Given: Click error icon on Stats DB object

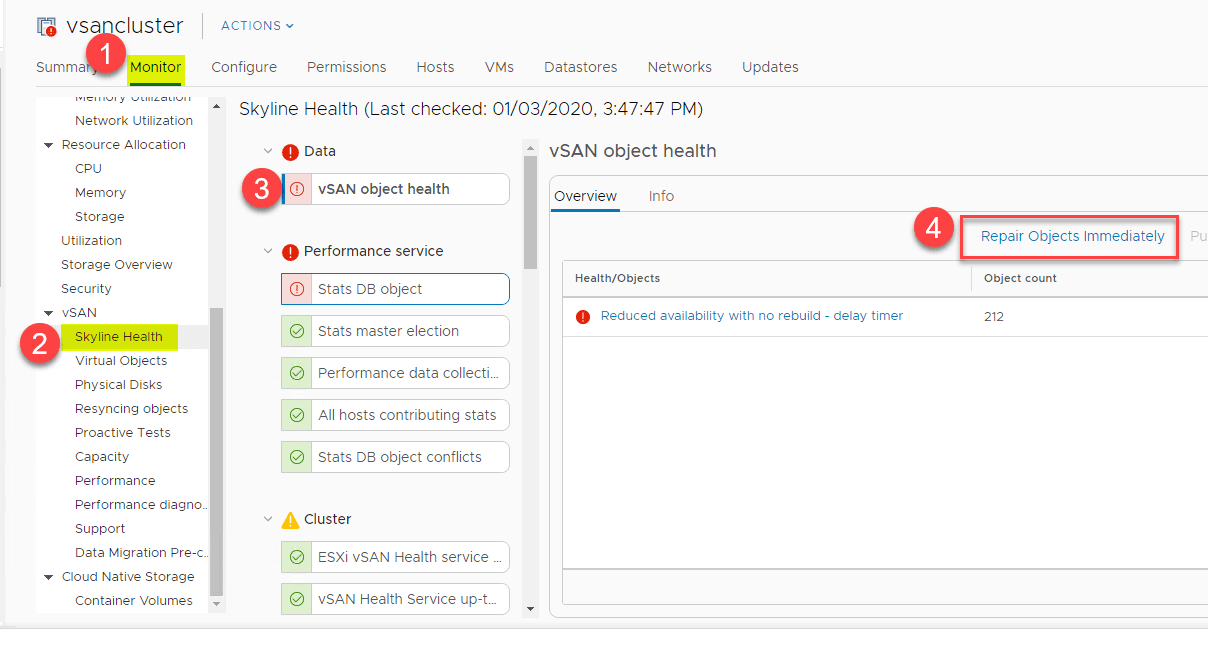Looking at the screenshot, I should [x=297, y=289].
